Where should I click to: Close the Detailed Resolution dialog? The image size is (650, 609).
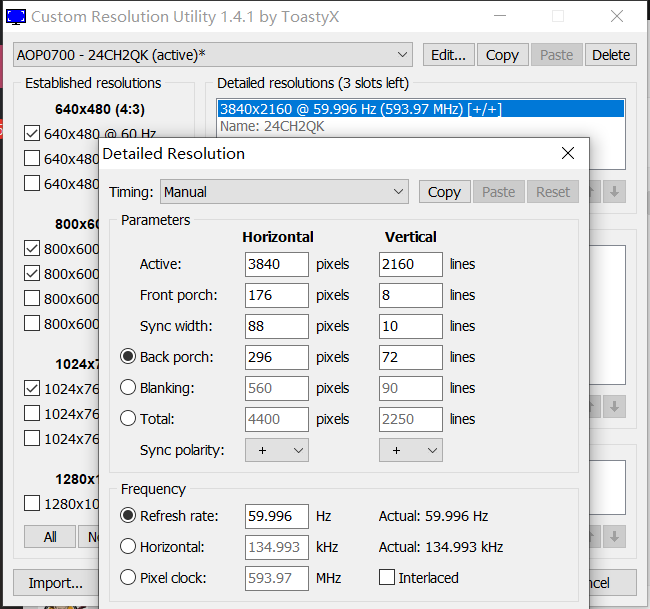click(x=568, y=153)
